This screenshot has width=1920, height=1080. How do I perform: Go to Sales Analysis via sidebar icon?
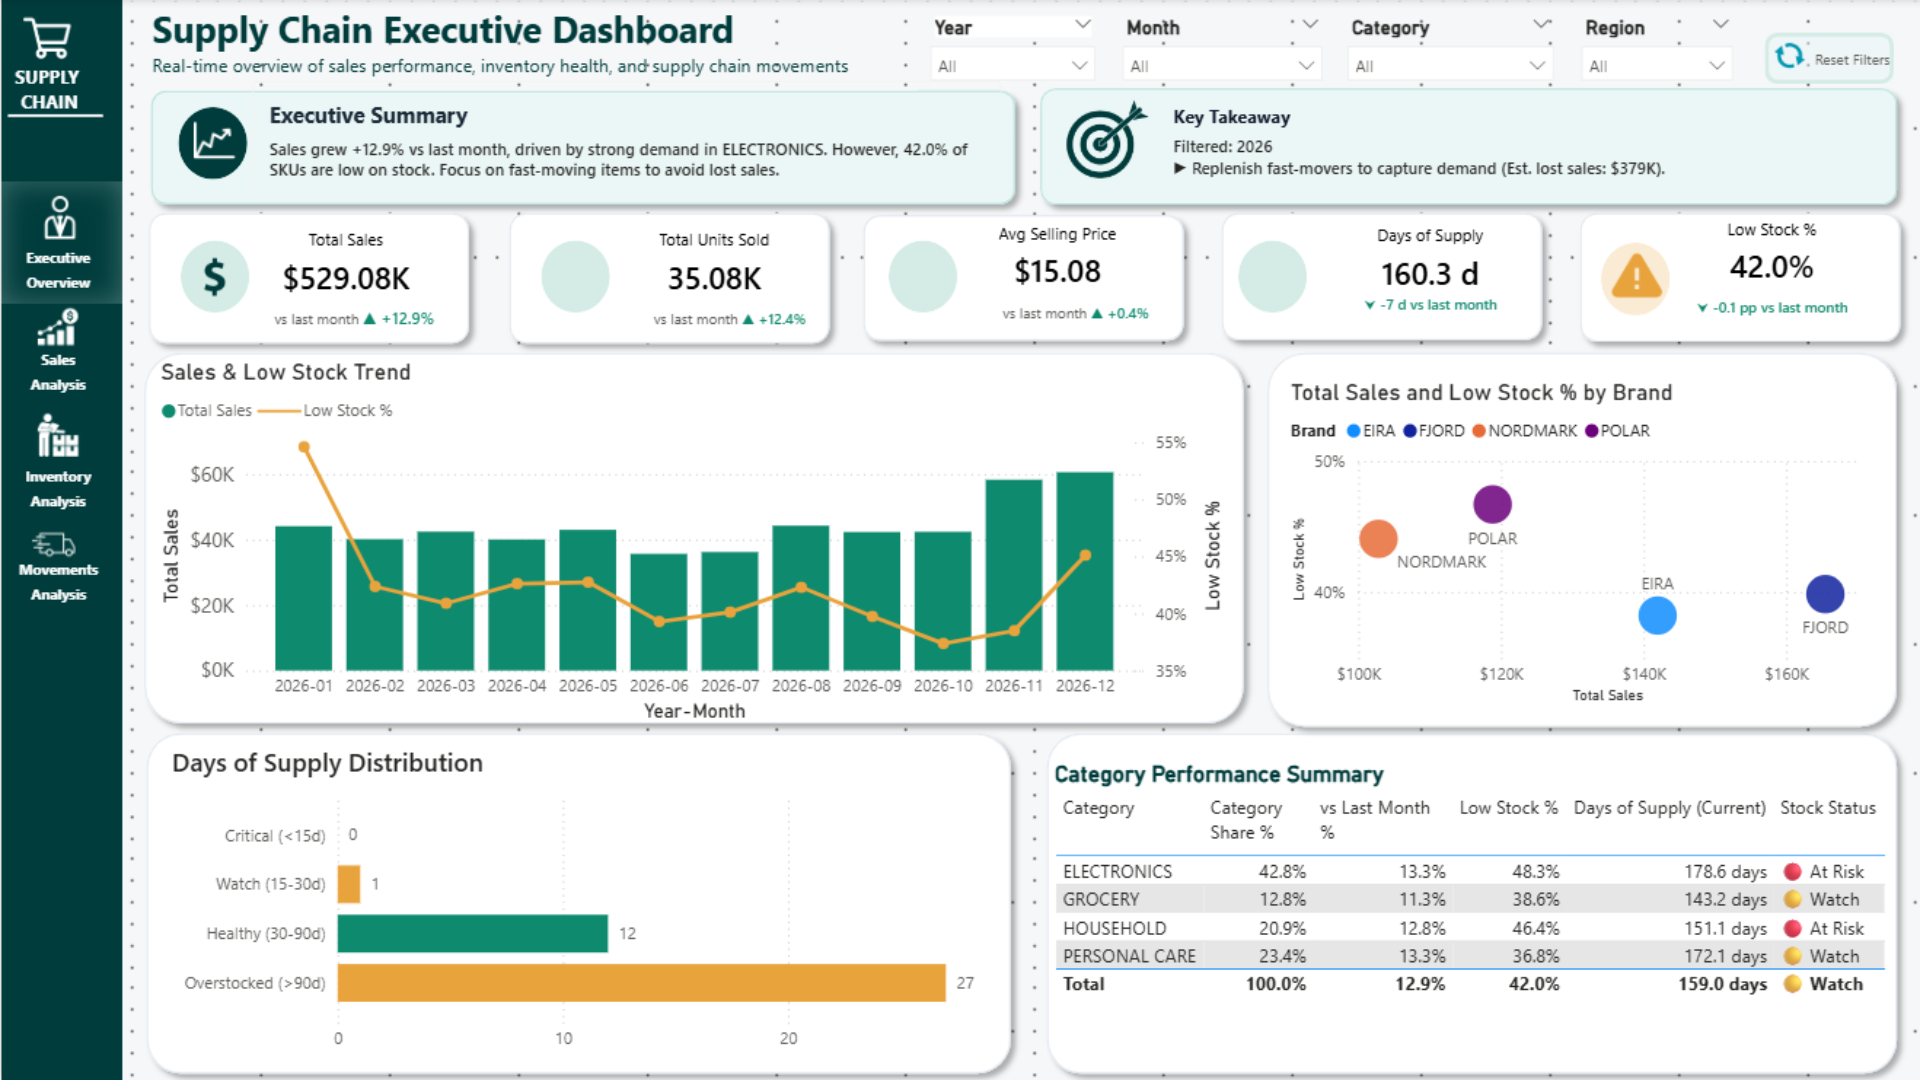[x=57, y=328]
